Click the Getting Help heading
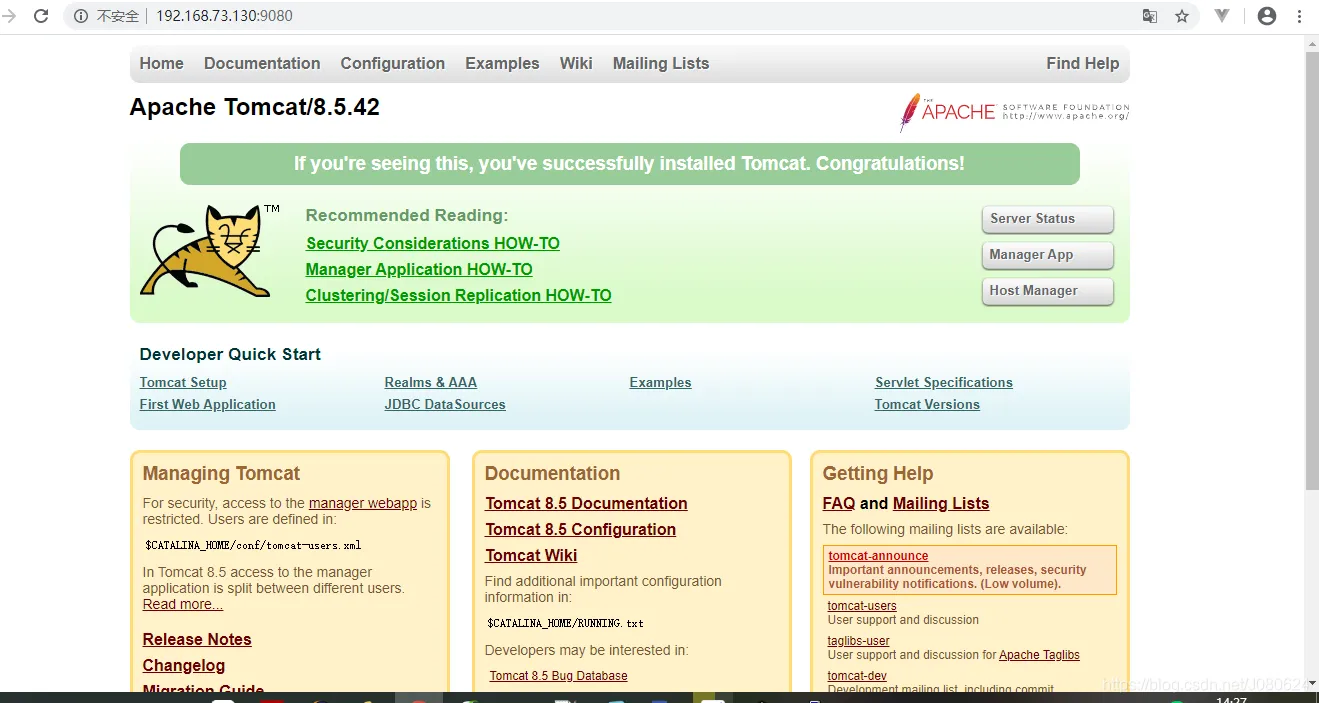 click(878, 473)
